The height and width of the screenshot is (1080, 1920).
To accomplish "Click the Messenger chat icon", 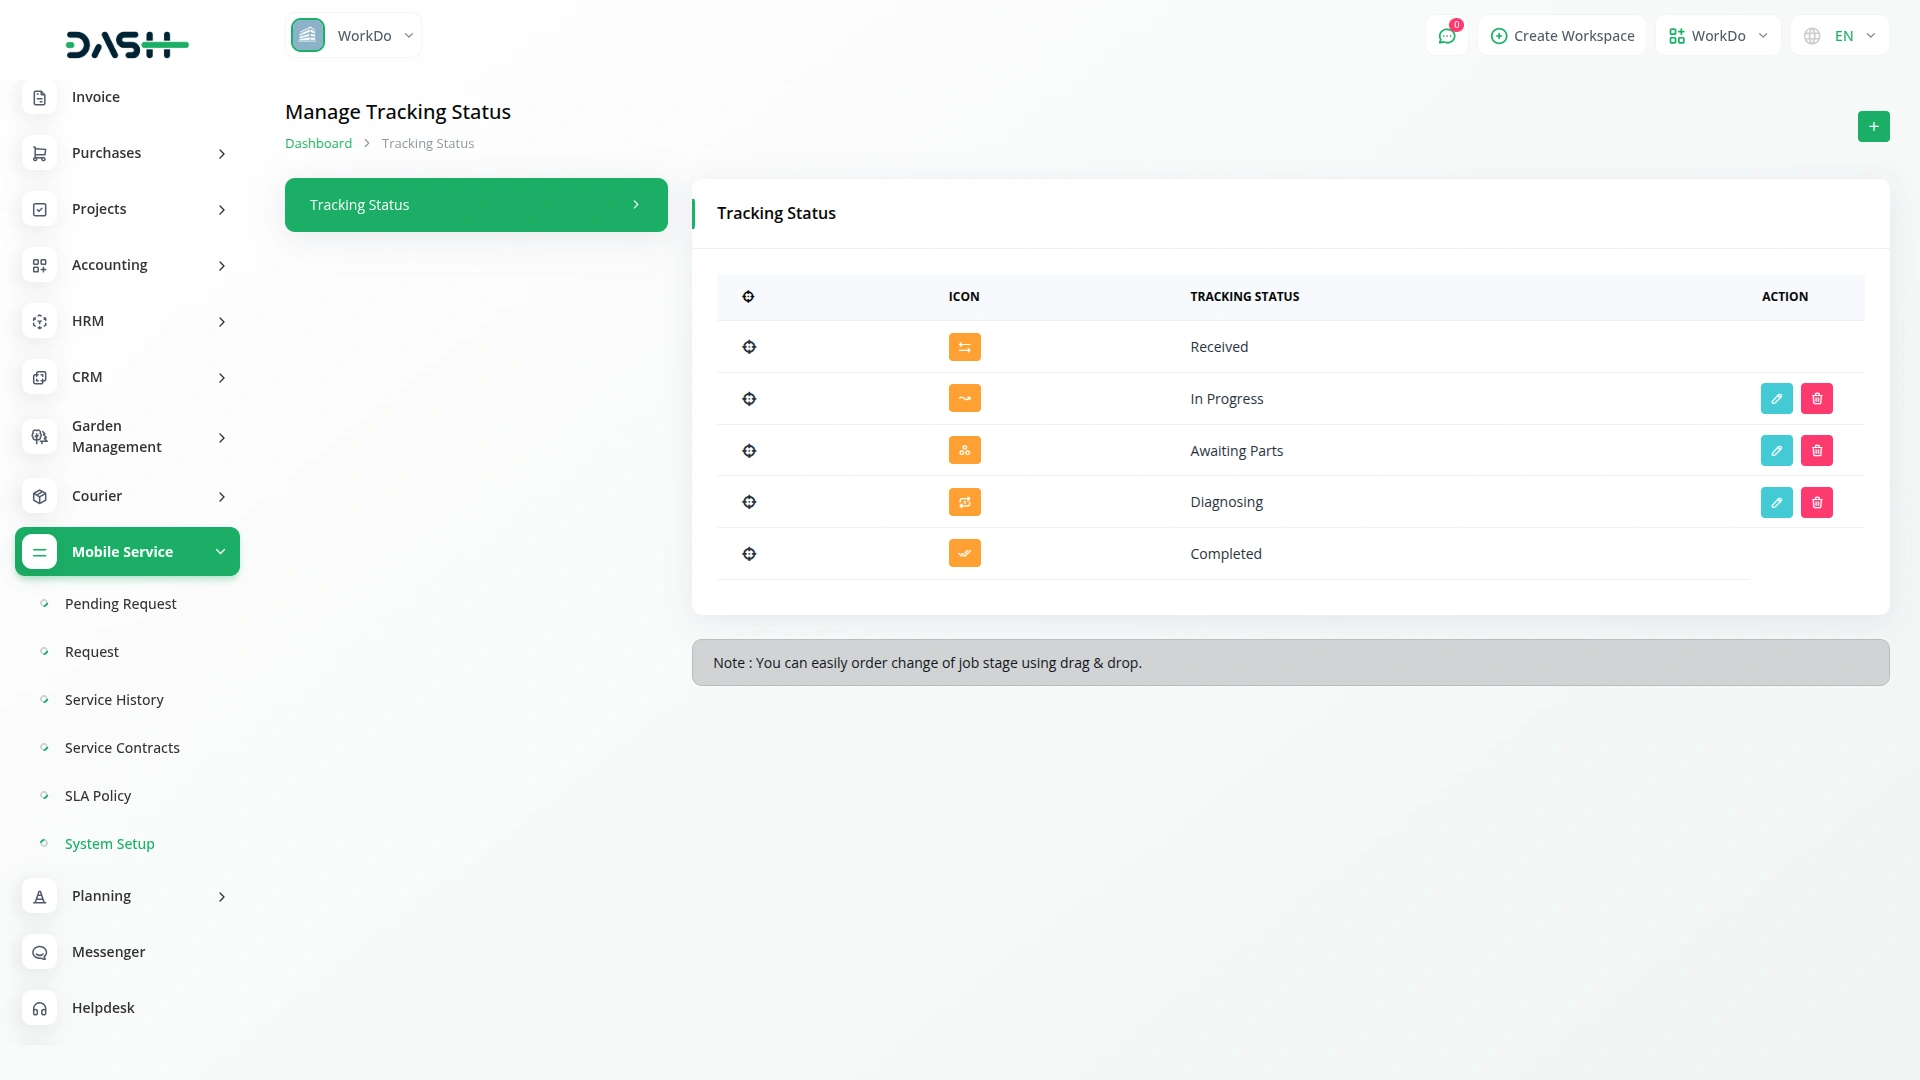I will pos(39,952).
